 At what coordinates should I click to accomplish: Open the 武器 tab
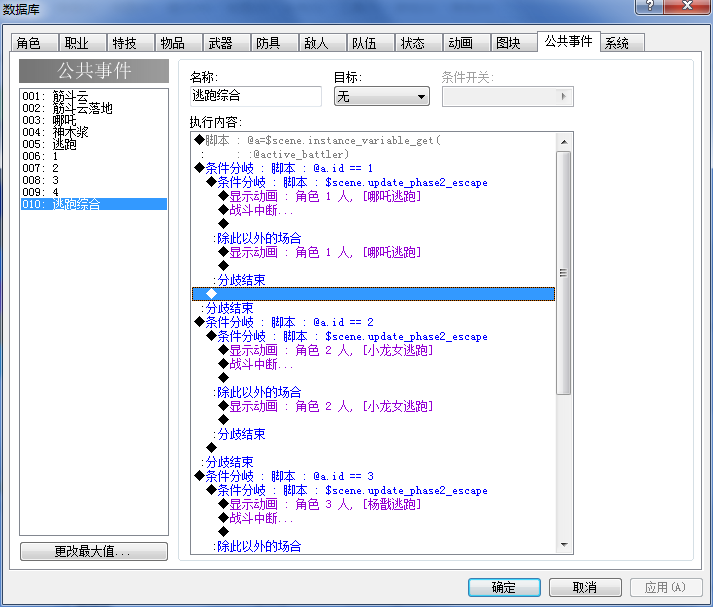point(227,43)
